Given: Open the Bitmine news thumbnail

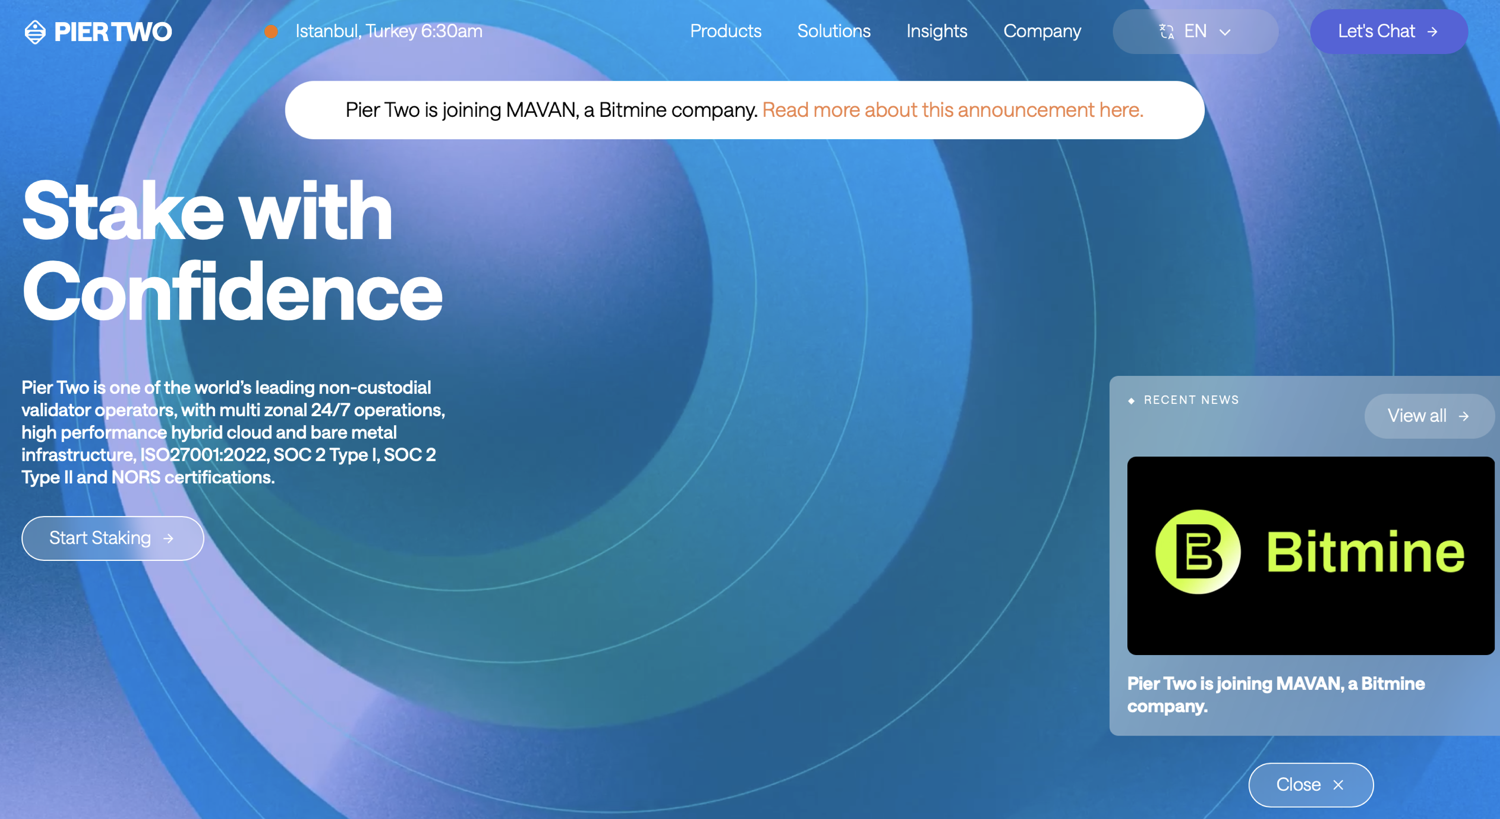Looking at the screenshot, I should pyautogui.click(x=1311, y=556).
